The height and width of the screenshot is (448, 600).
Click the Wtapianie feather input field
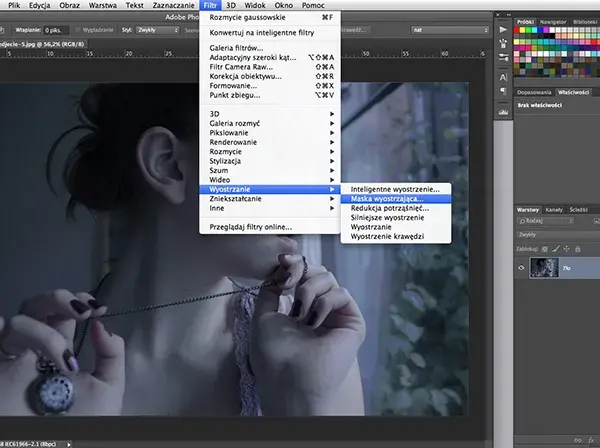click(56, 30)
